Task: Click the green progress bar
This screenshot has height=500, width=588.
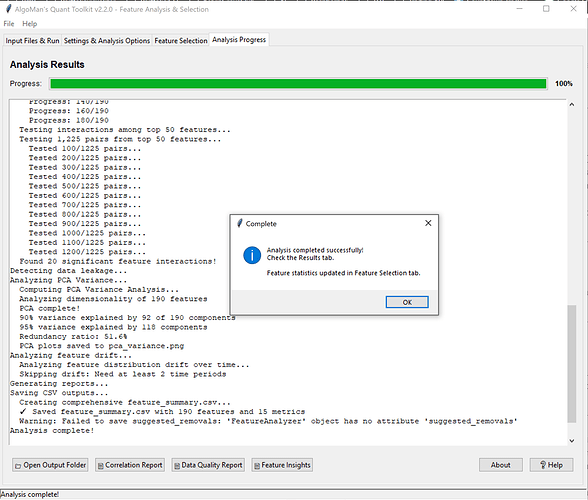Action: point(298,83)
